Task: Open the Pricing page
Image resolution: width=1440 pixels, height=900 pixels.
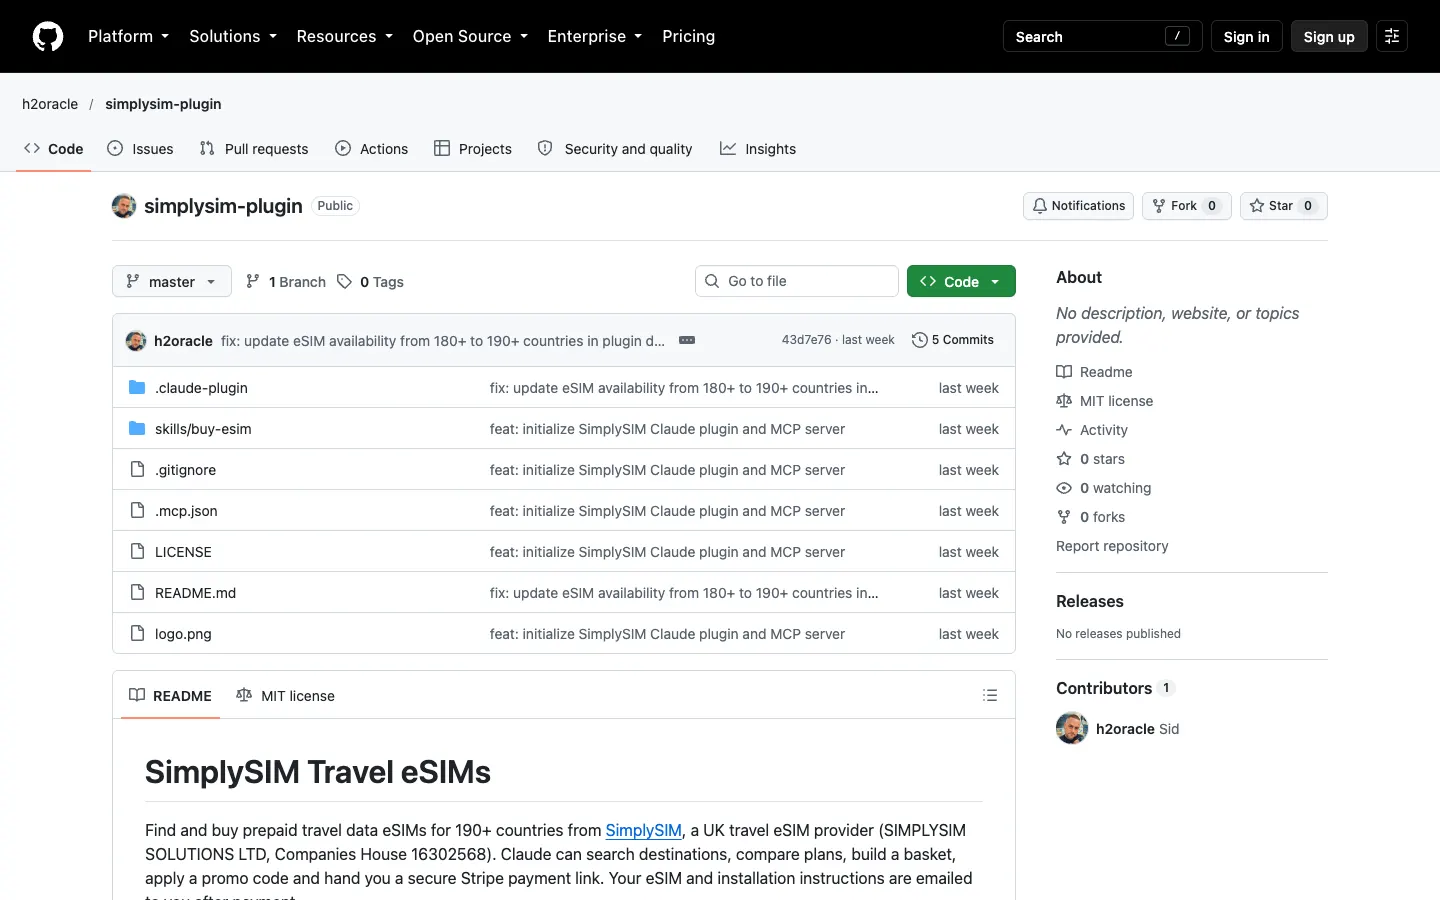Action: point(688,36)
